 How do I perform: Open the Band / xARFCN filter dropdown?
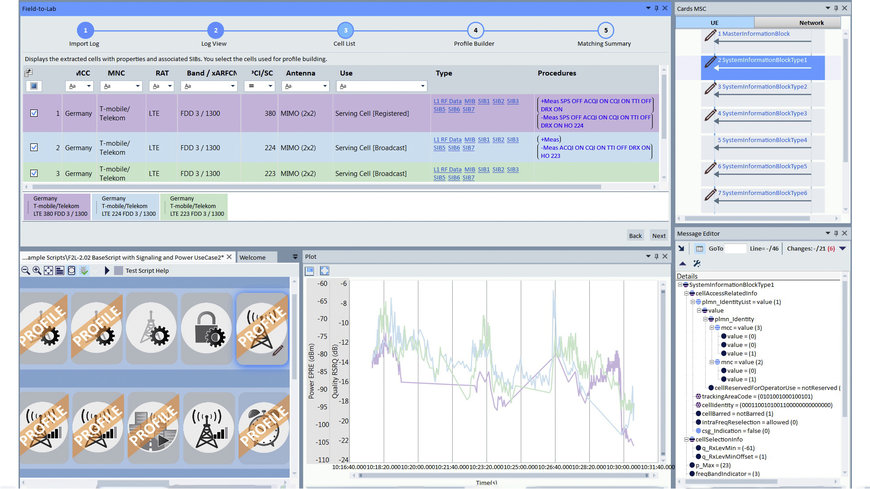pyautogui.click(x=232, y=86)
